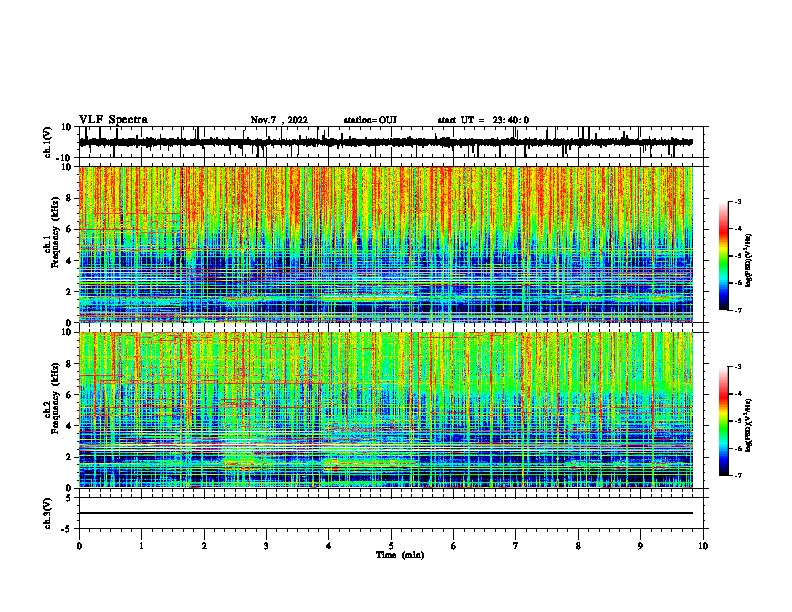Click the ch.2 color bar log(PSD) label
792x612 pixels.
point(749,425)
